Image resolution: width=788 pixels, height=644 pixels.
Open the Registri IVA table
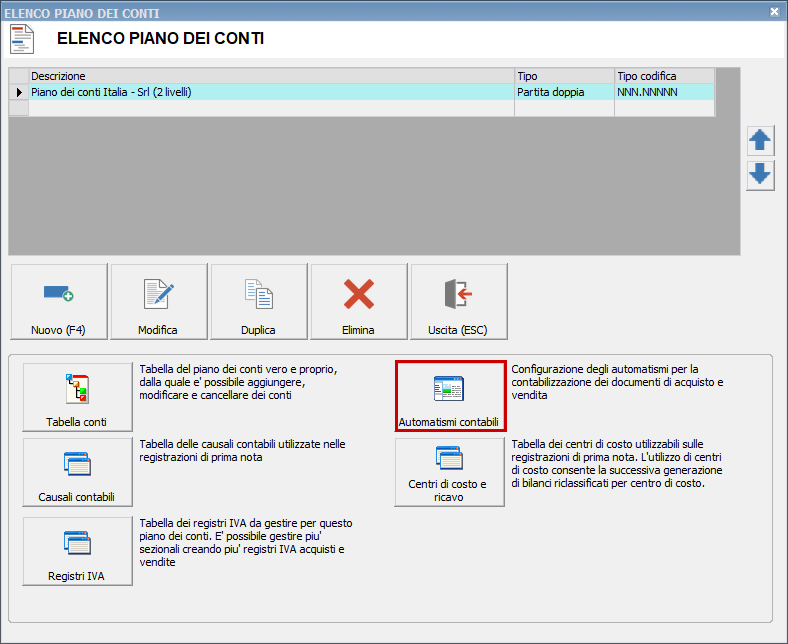tap(77, 551)
